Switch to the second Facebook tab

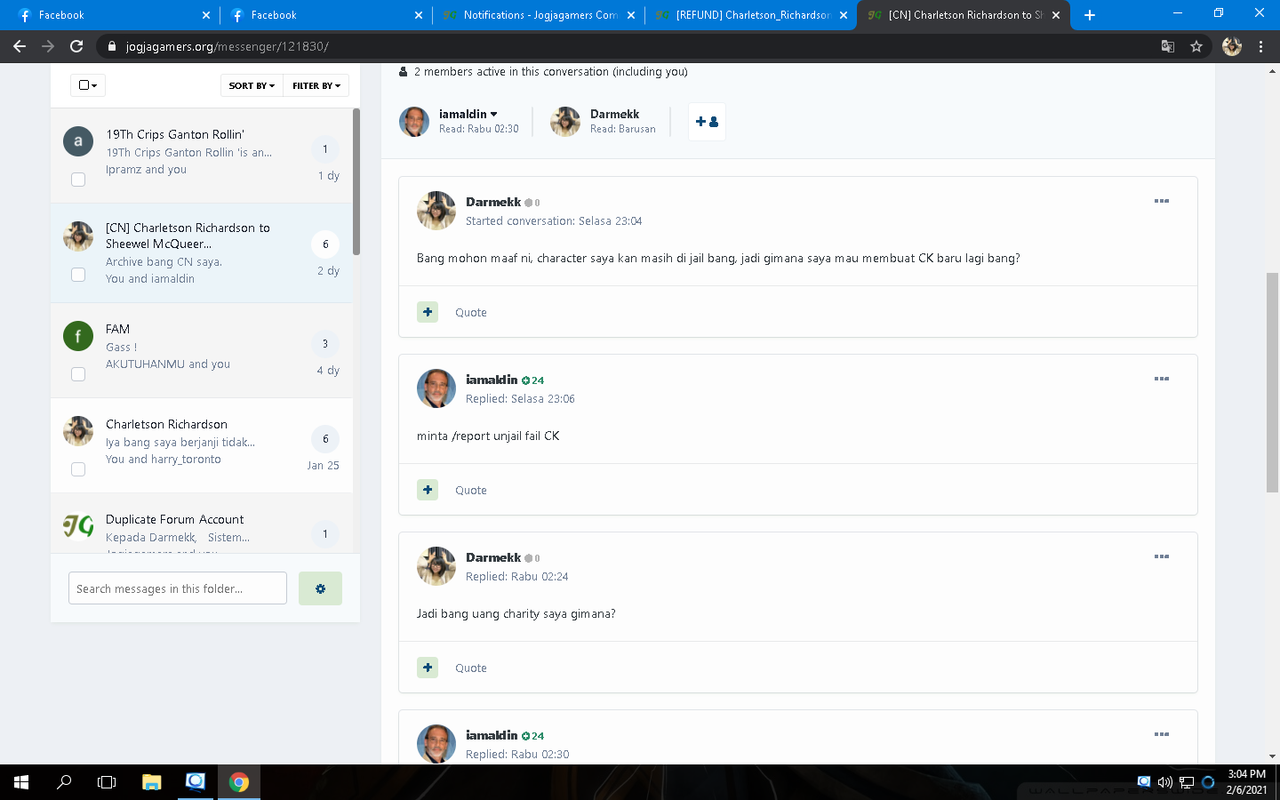327,15
